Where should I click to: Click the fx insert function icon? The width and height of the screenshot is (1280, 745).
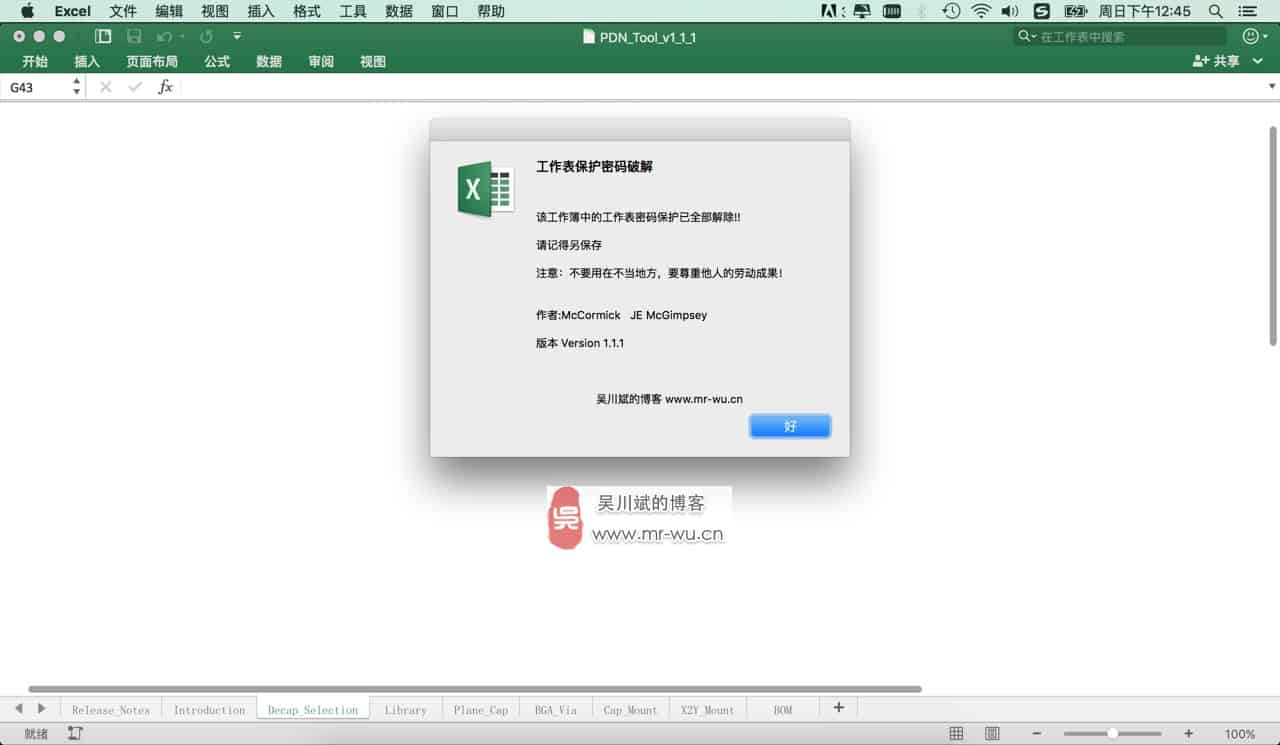click(x=165, y=87)
